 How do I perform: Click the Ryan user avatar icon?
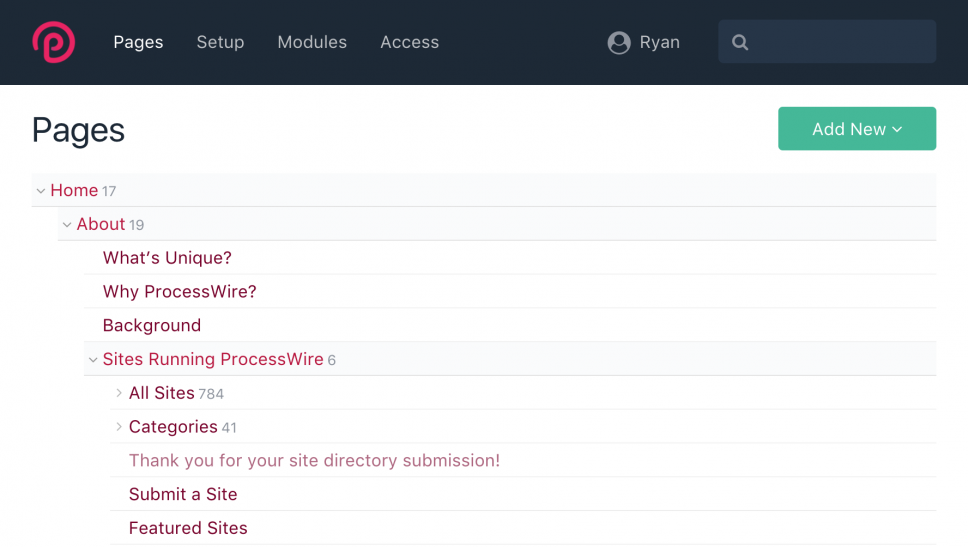[619, 43]
